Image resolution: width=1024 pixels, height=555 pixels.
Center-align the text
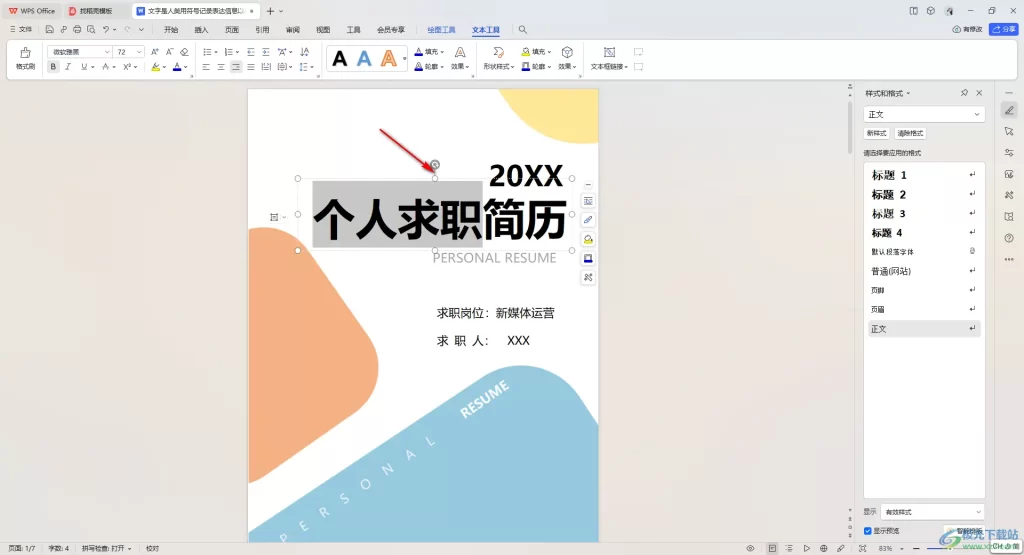click(x=221, y=67)
